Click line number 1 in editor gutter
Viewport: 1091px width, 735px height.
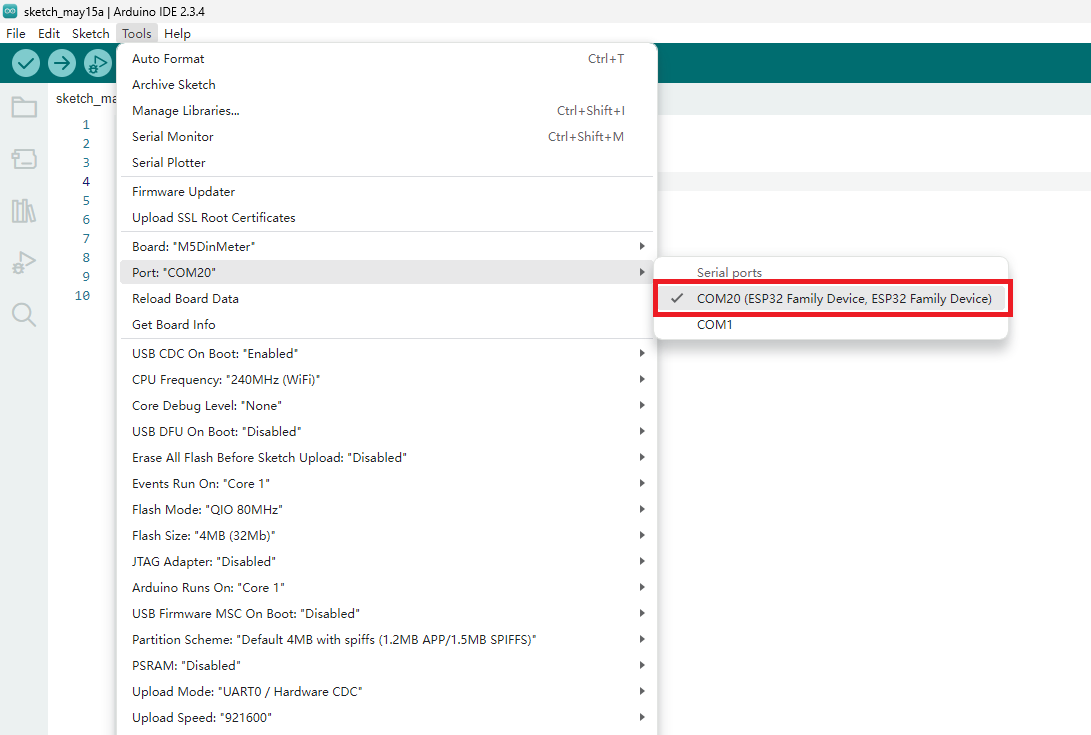pyautogui.click(x=86, y=125)
